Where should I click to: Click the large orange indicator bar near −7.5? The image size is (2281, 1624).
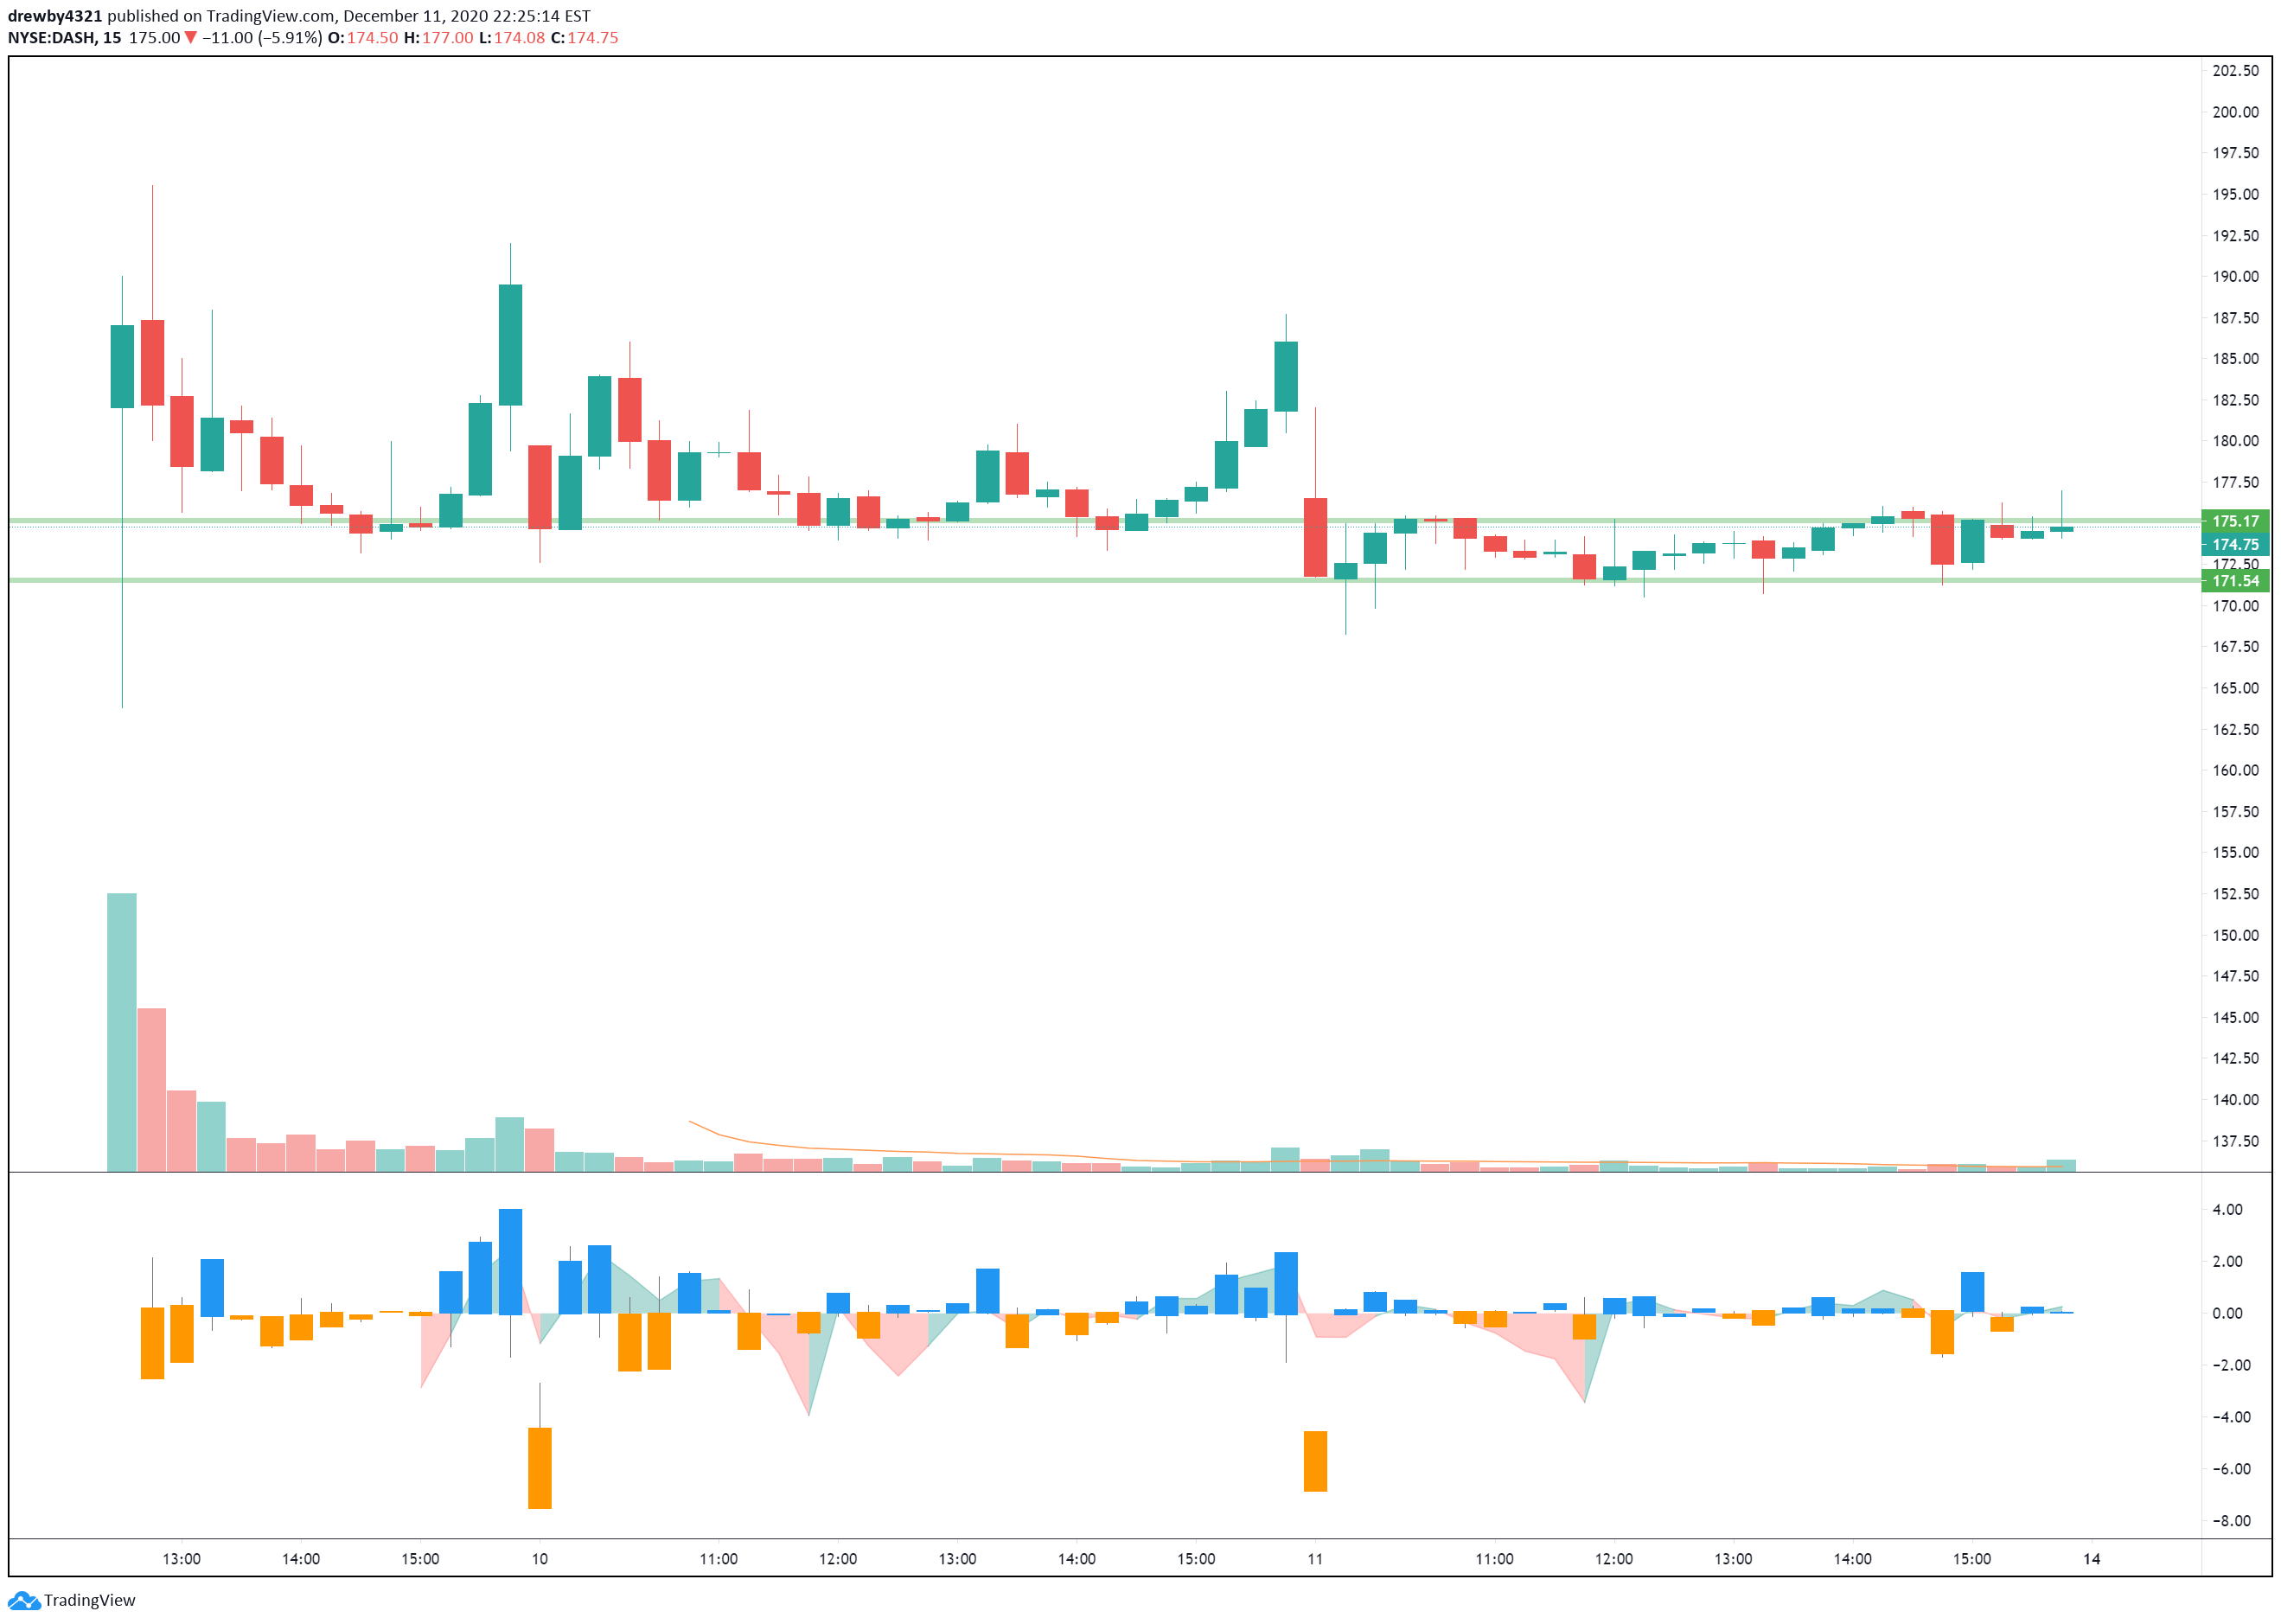pos(540,1468)
